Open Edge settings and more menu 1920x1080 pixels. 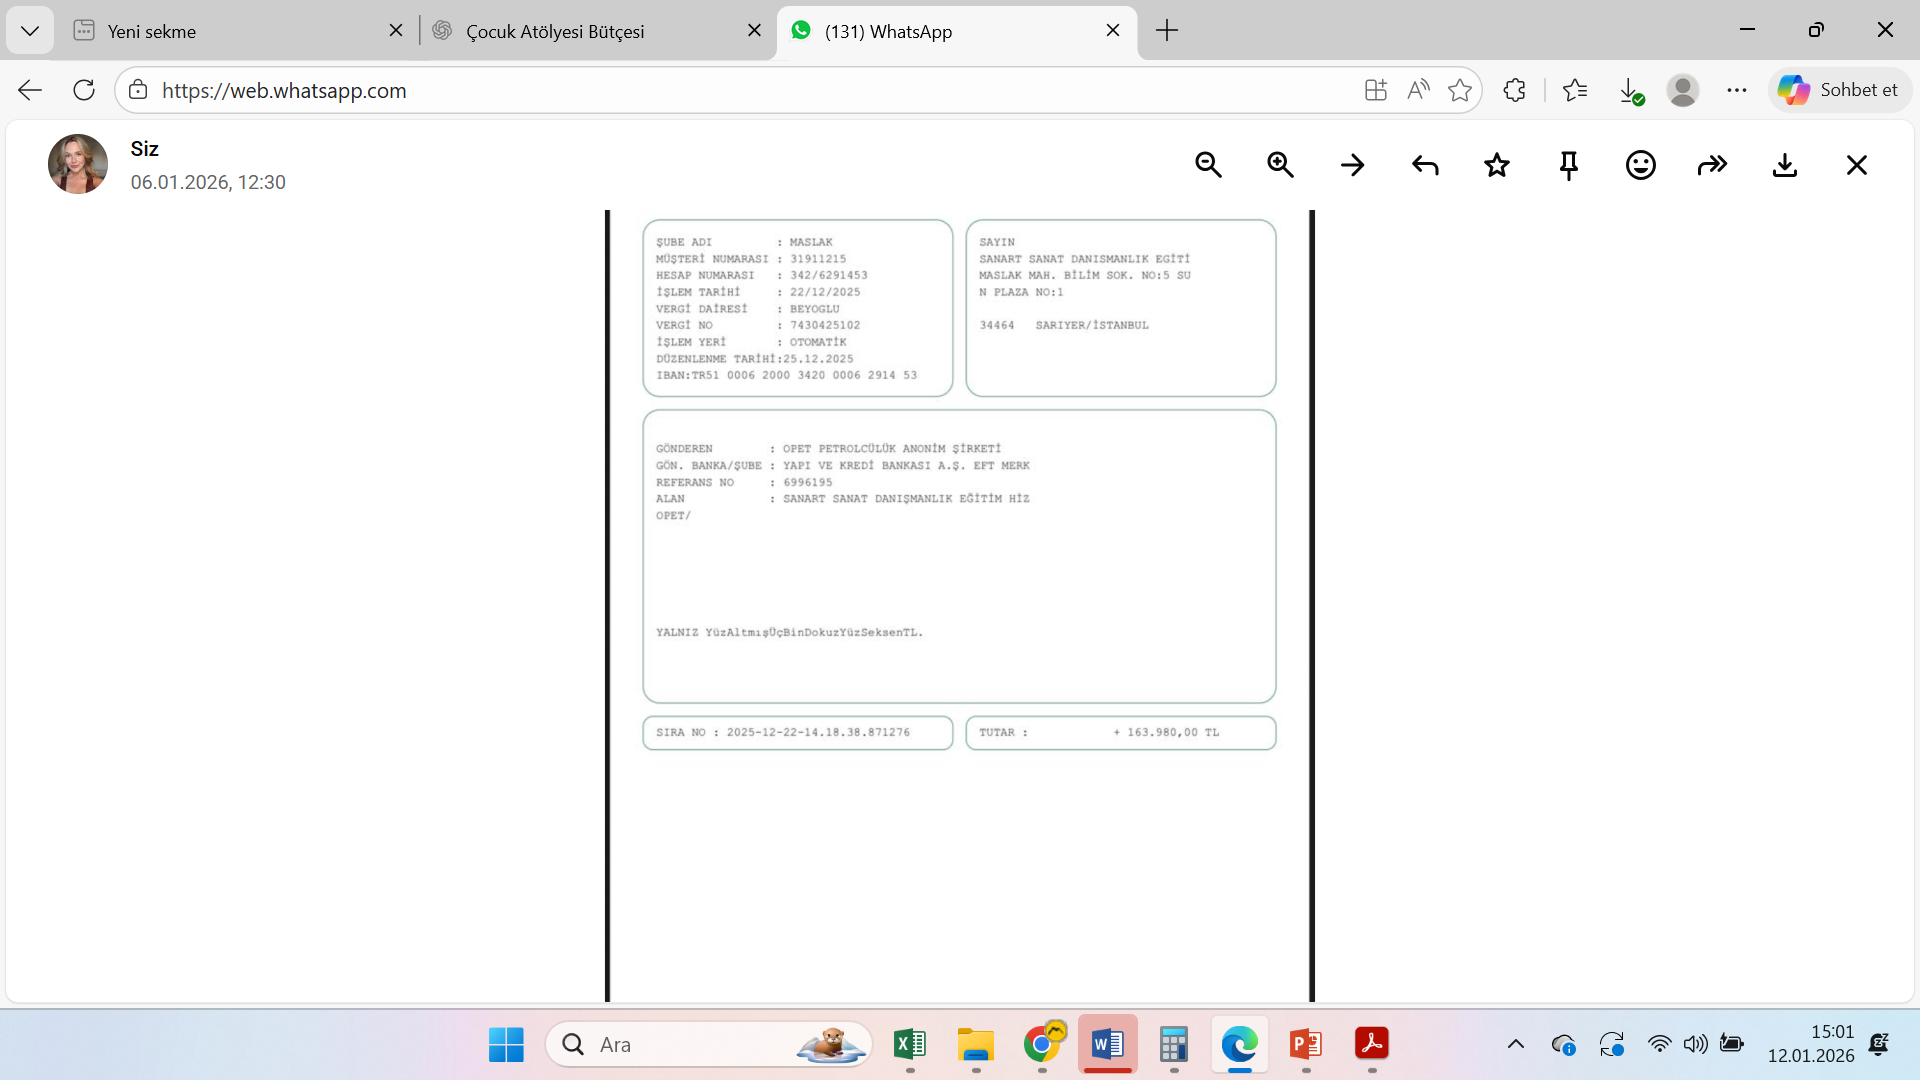[x=1737, y=90]
